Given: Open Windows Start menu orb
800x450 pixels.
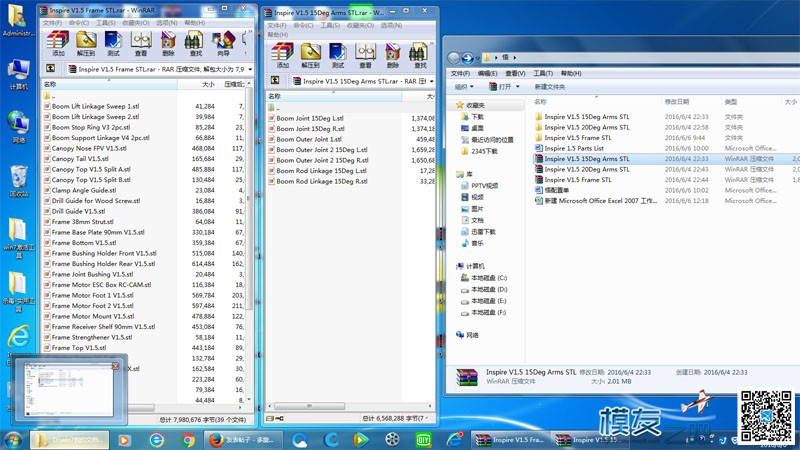Looking at the screenshot, I should coord(13,440).
